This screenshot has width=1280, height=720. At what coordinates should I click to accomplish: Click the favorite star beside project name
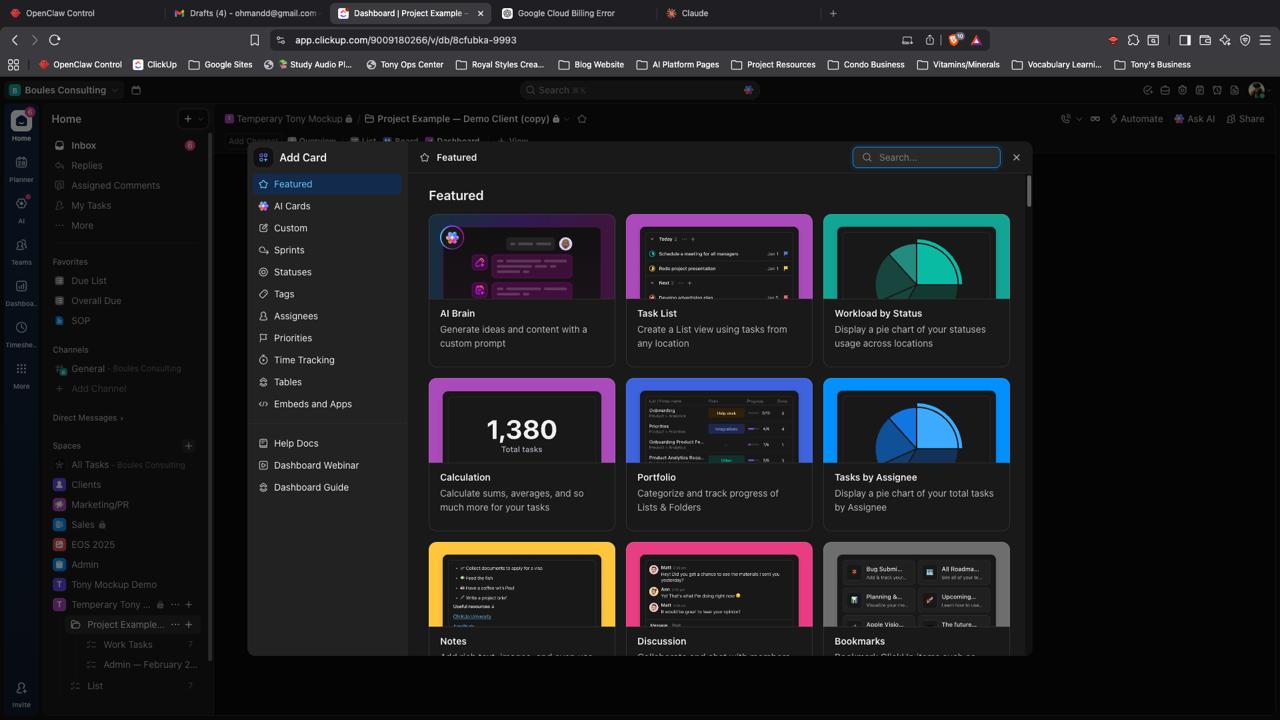pos(582,119)
